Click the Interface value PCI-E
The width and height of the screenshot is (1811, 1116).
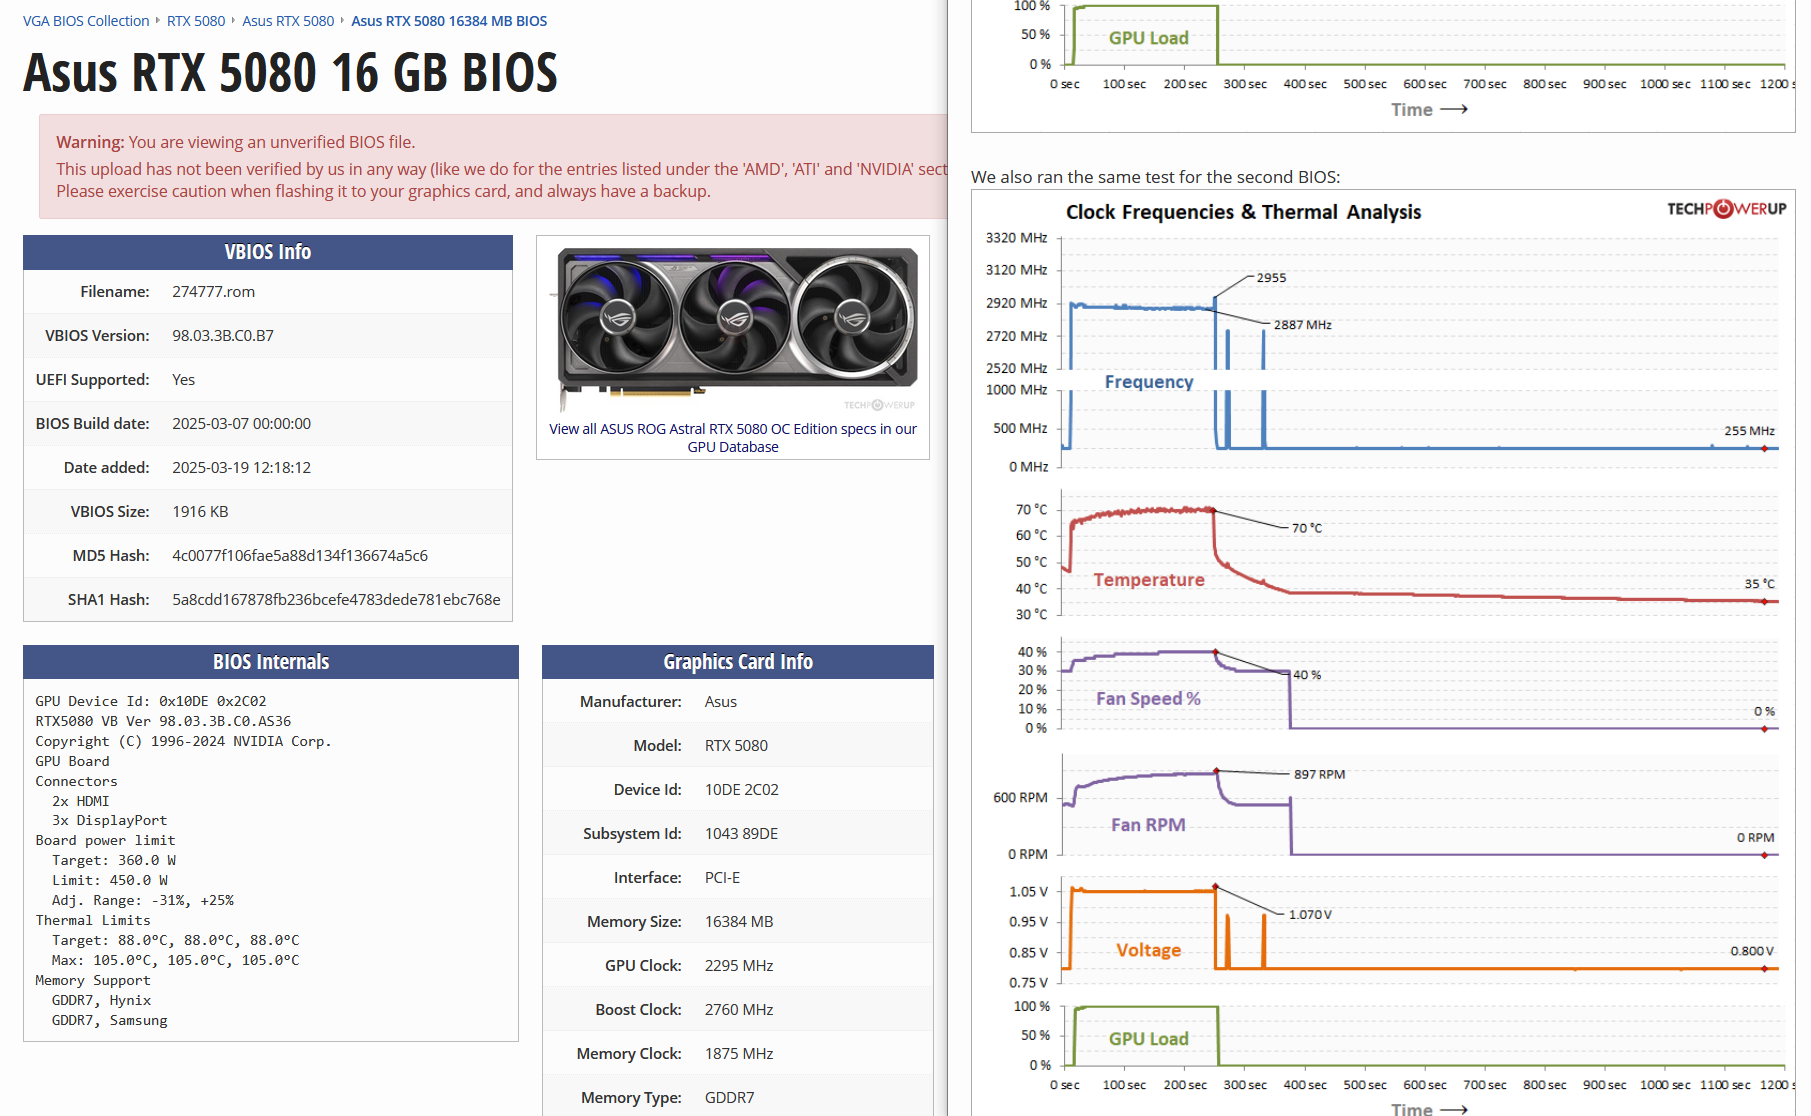pos(723,878)
